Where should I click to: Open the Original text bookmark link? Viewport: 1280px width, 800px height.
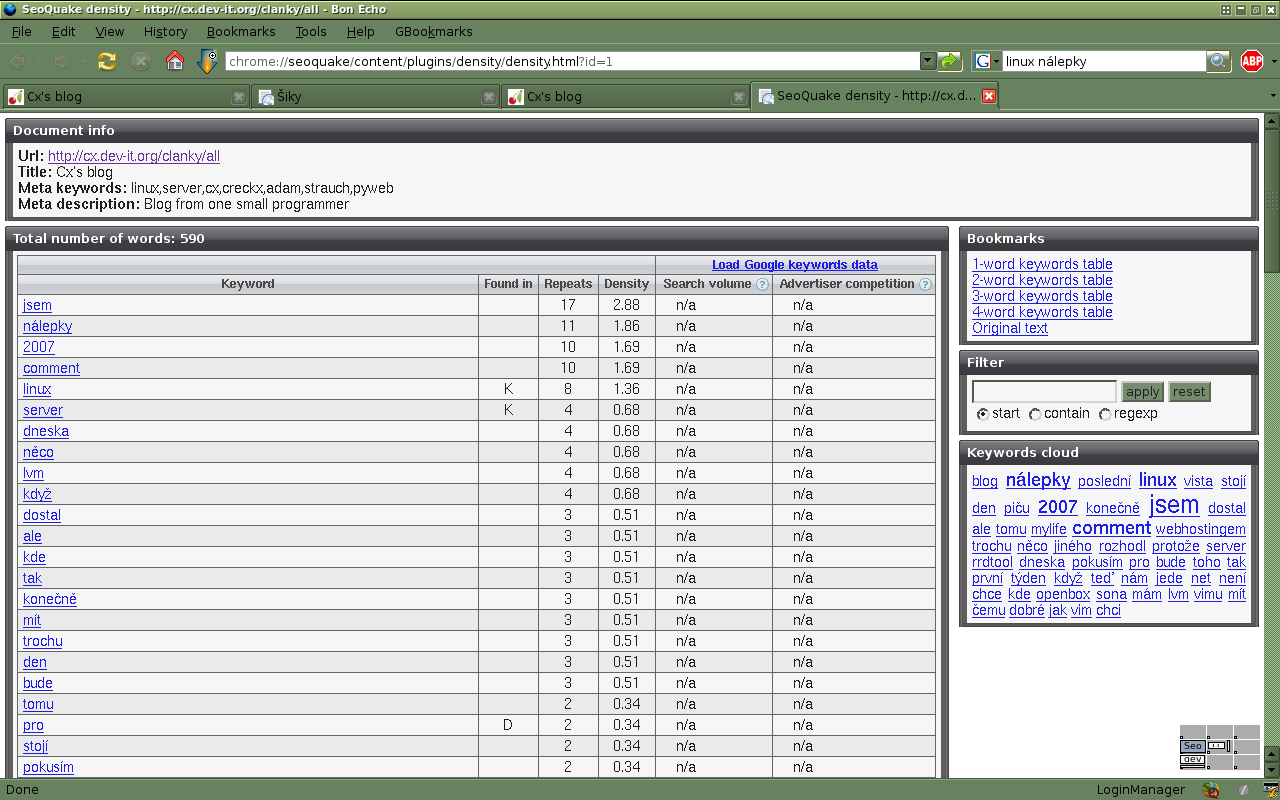click(1010, 328)
